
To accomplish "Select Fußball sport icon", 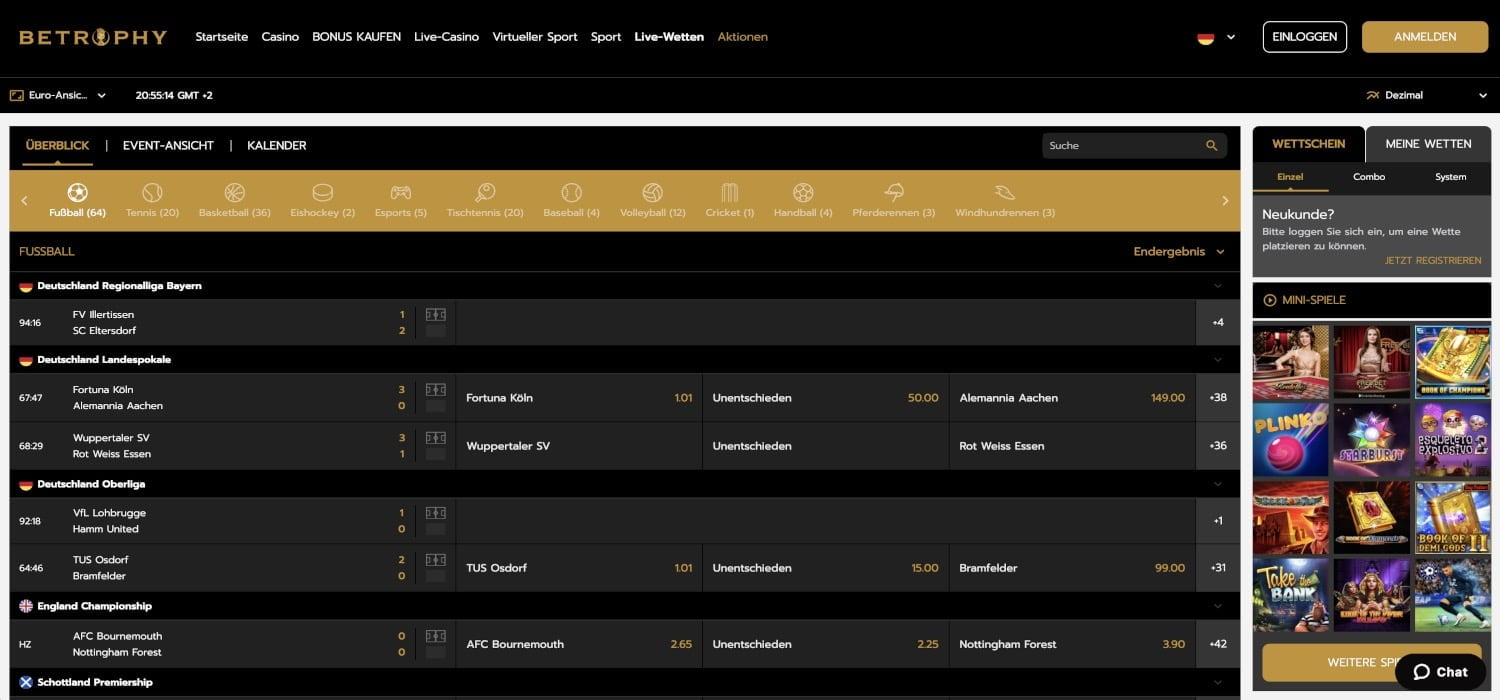I will tap(77, 192).
